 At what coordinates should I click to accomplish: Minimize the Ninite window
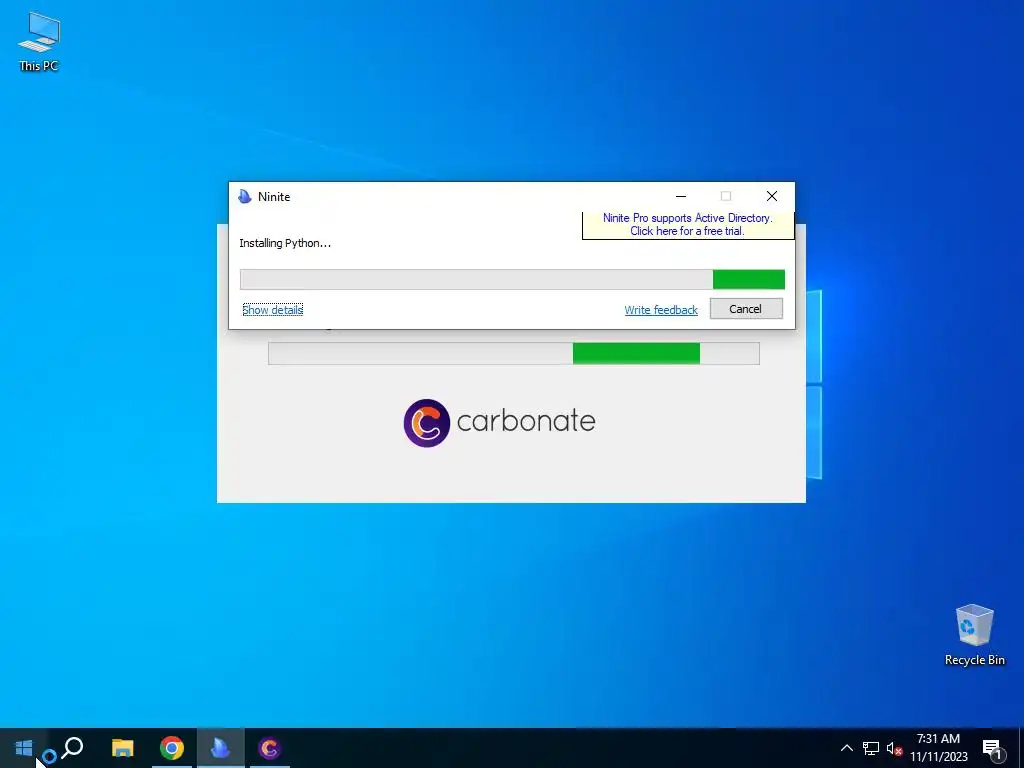[x=680, y=196]
